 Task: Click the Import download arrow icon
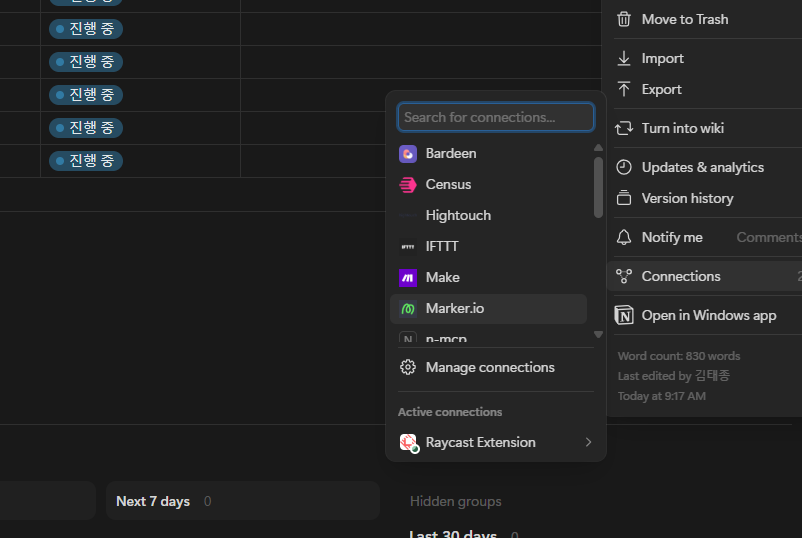click(623, 58)
